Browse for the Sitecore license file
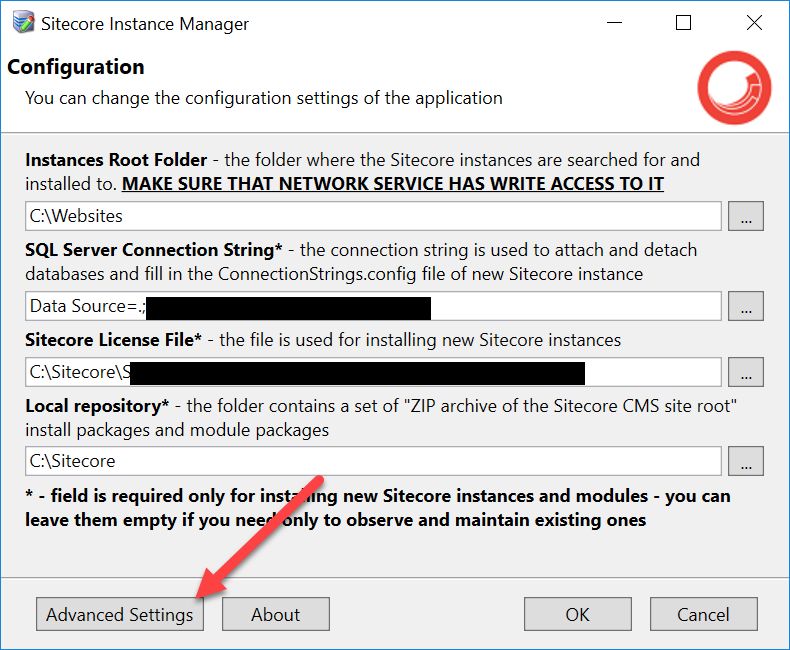Image resolution: width=790 pixels, height=650 pixels. coord(746,372)
